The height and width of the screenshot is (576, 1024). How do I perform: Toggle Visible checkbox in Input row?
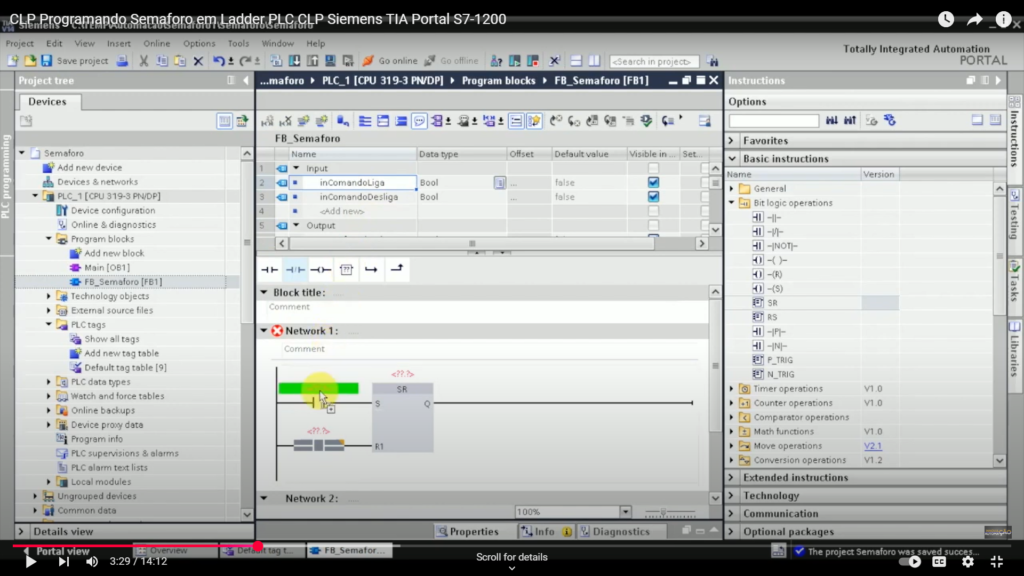[653, 168]
